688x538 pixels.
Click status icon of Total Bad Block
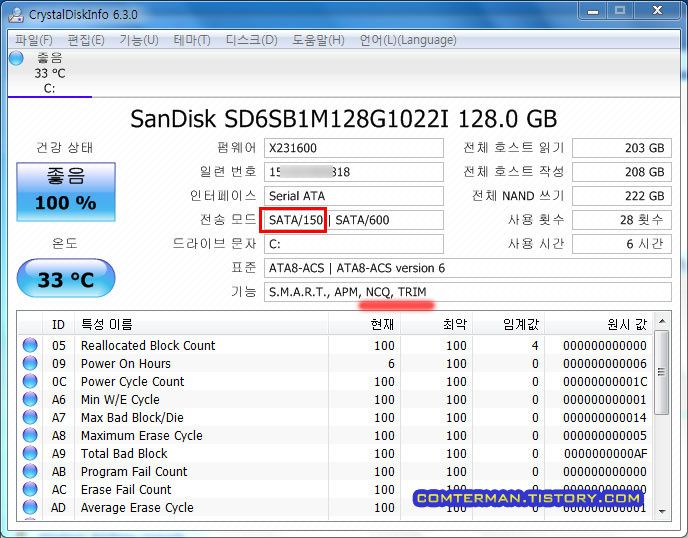tap(30, 453)
